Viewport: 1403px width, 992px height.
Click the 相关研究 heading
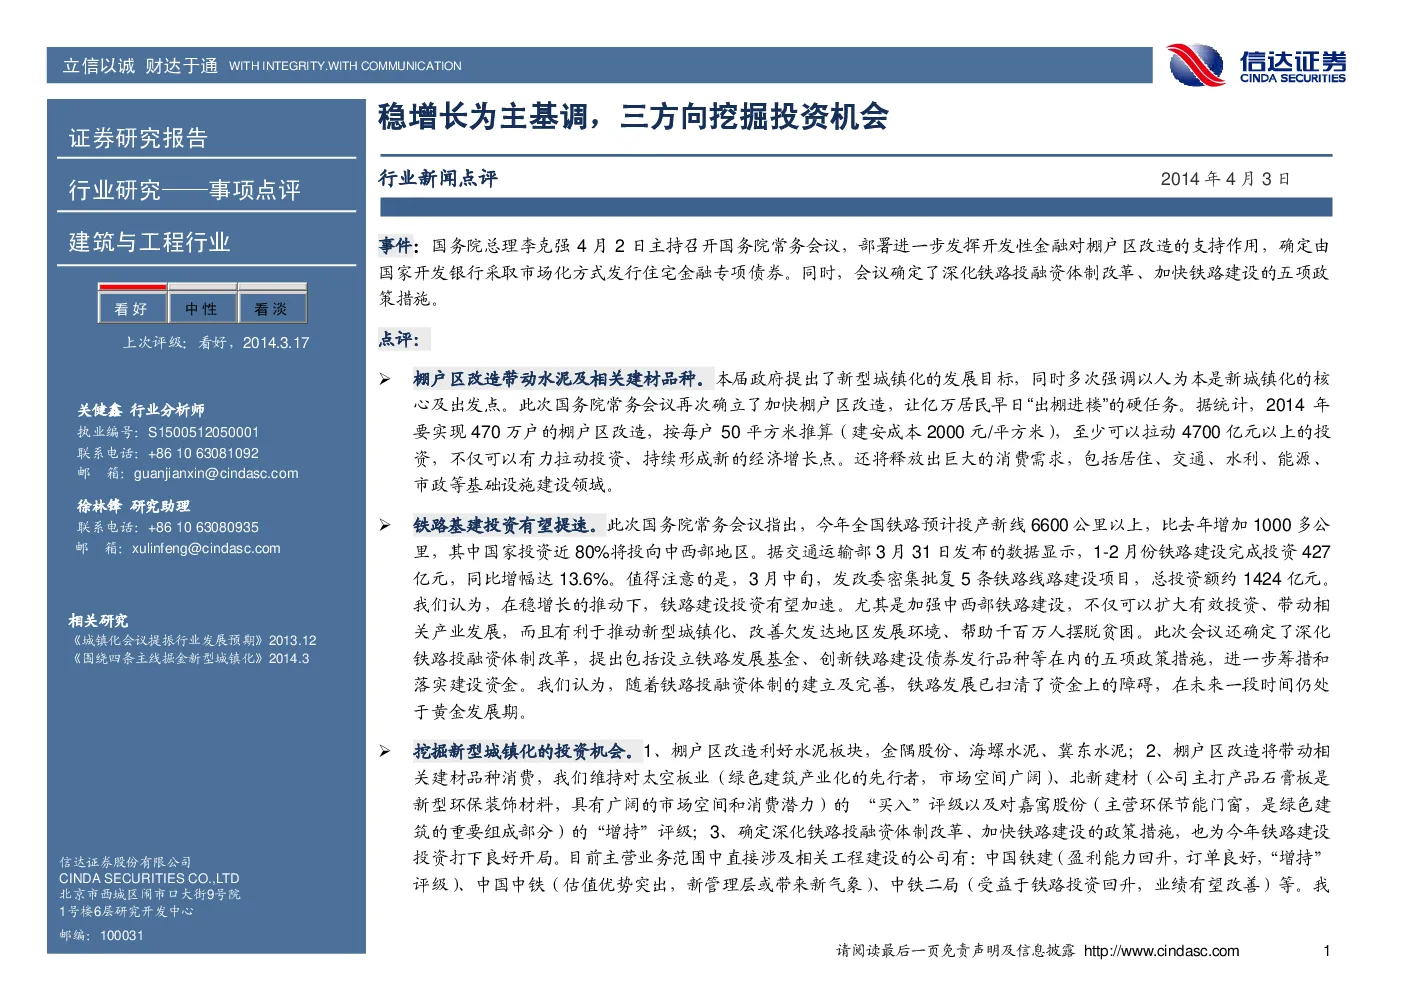[x=98, y=620]
